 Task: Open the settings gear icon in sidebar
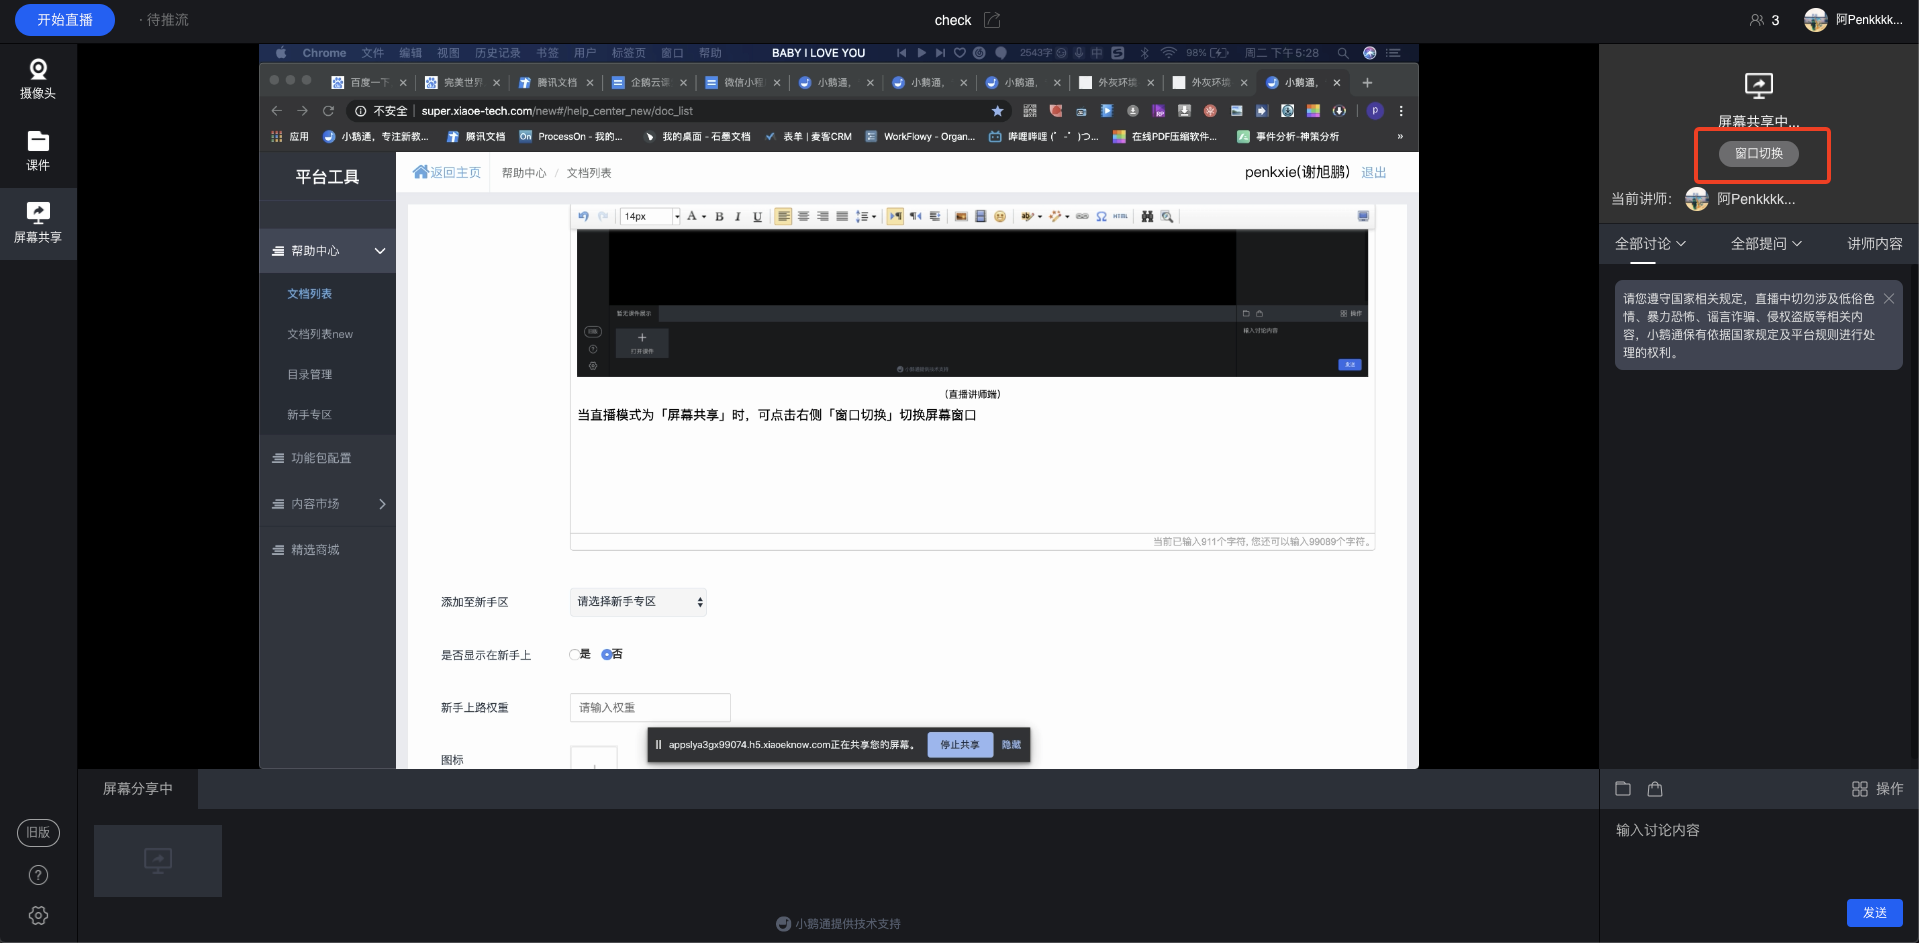[x=38, y=915]
